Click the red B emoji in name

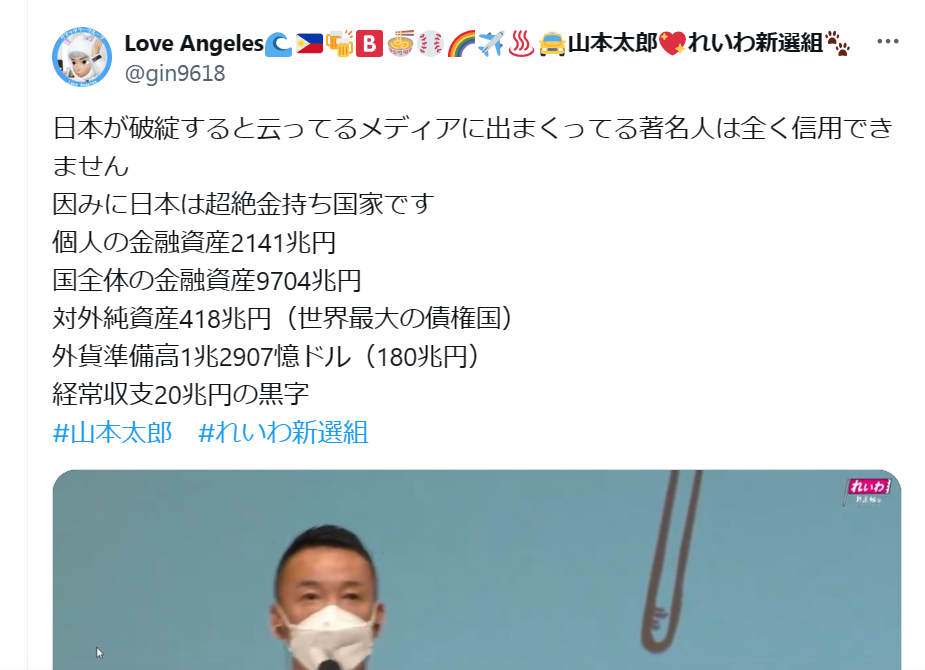point(370,44)
